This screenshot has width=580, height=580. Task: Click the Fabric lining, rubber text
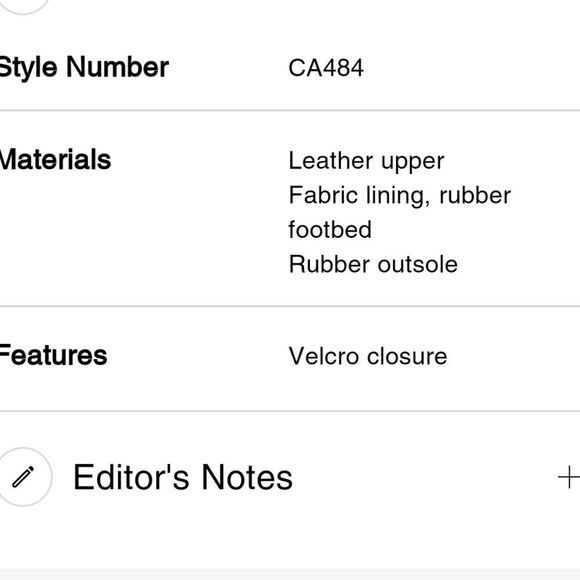tap(400, 195)
